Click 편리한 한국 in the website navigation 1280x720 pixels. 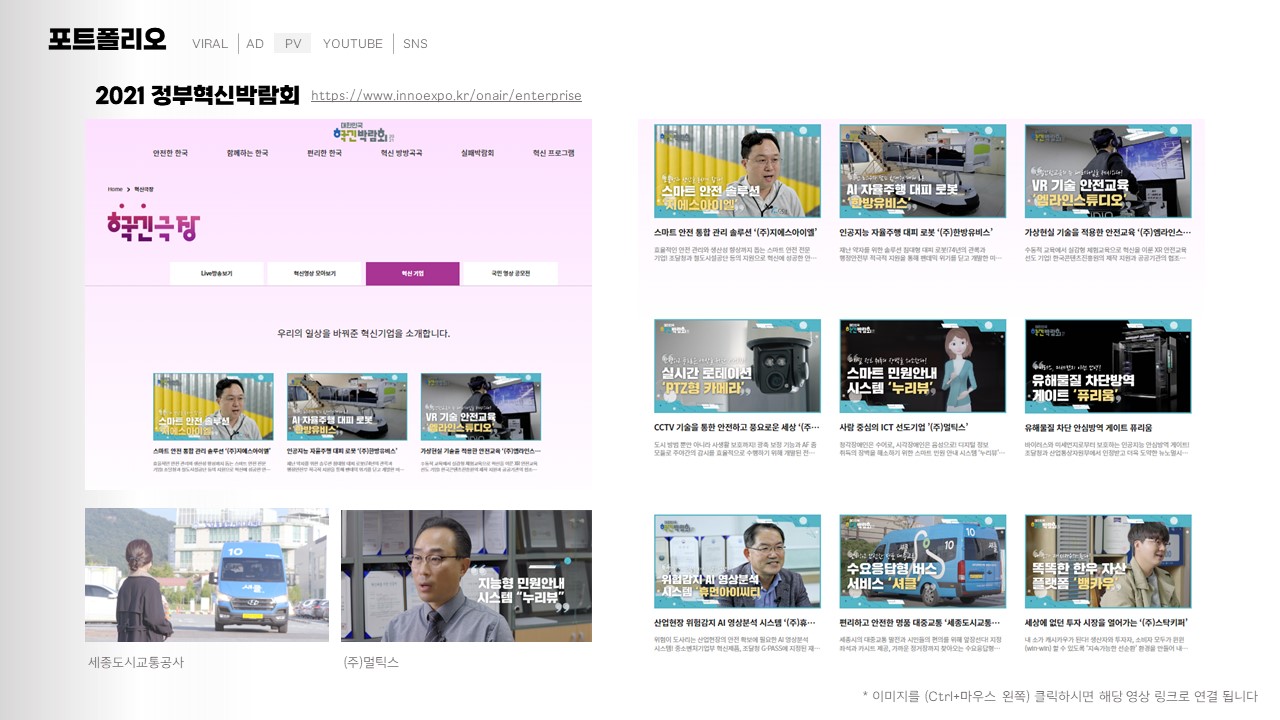tap(324, 153)
